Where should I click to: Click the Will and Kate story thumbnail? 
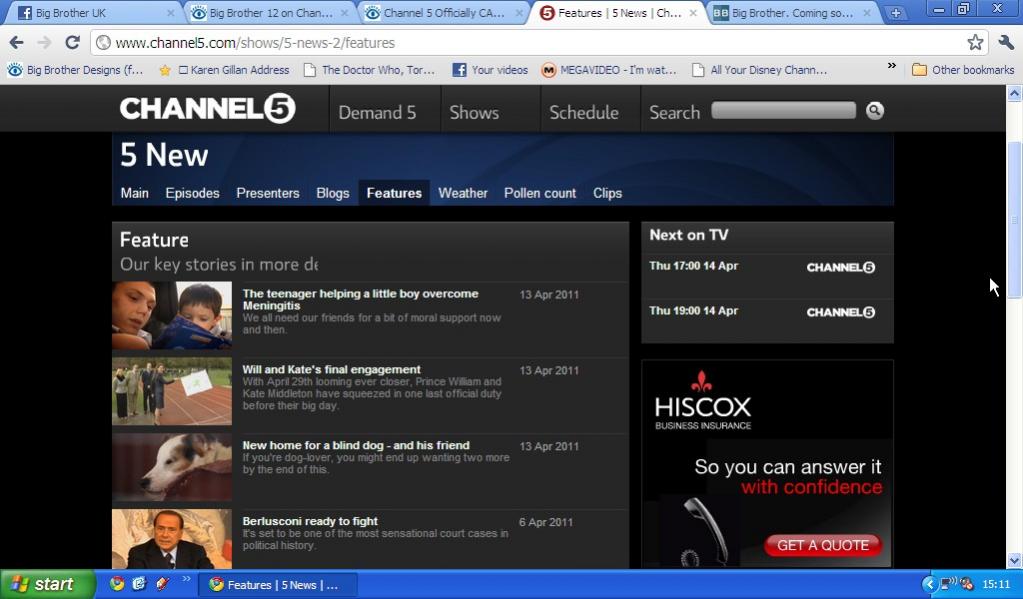pyautogui.click(x=172, y=392)
